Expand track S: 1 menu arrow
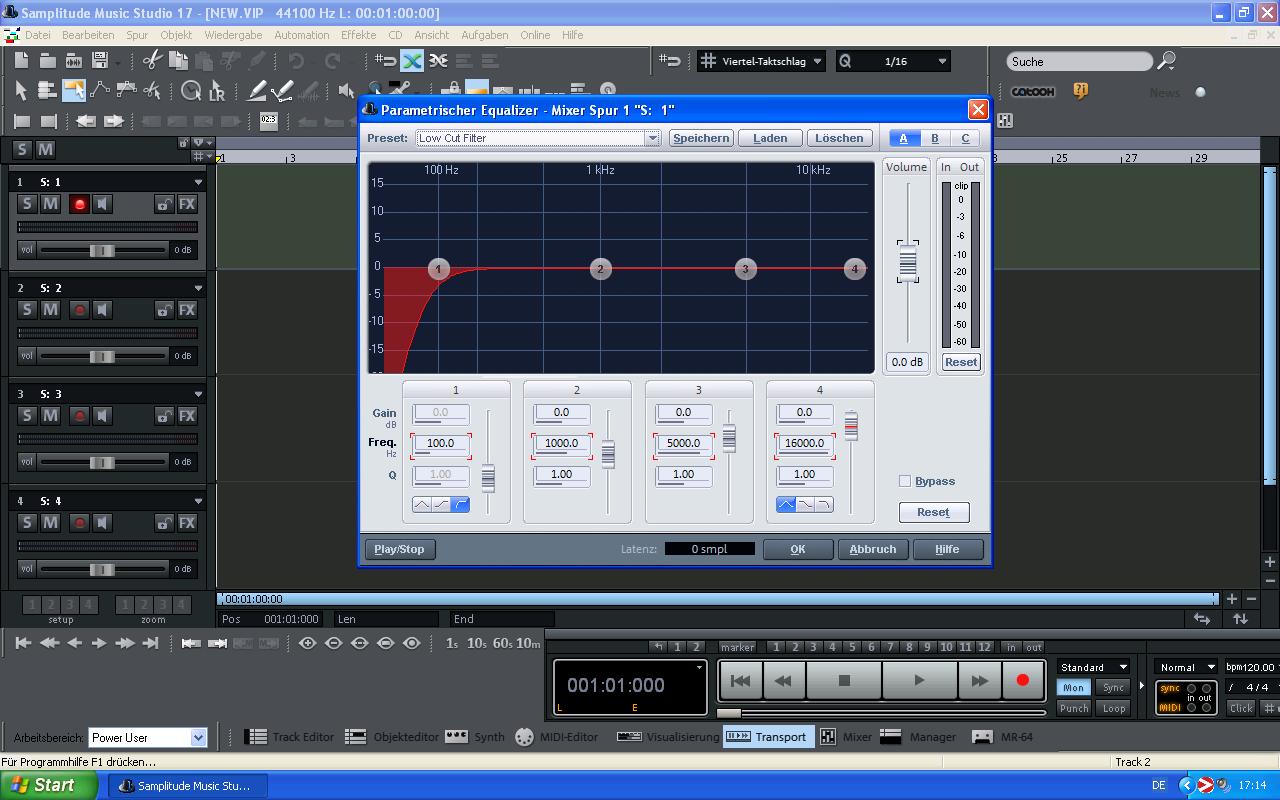 (x=198, y=182)
